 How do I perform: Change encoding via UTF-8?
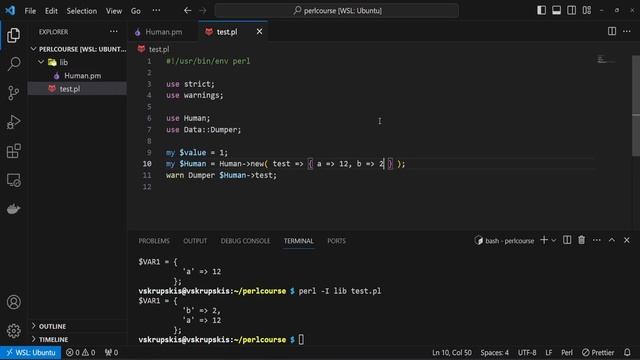coord(527,352)
